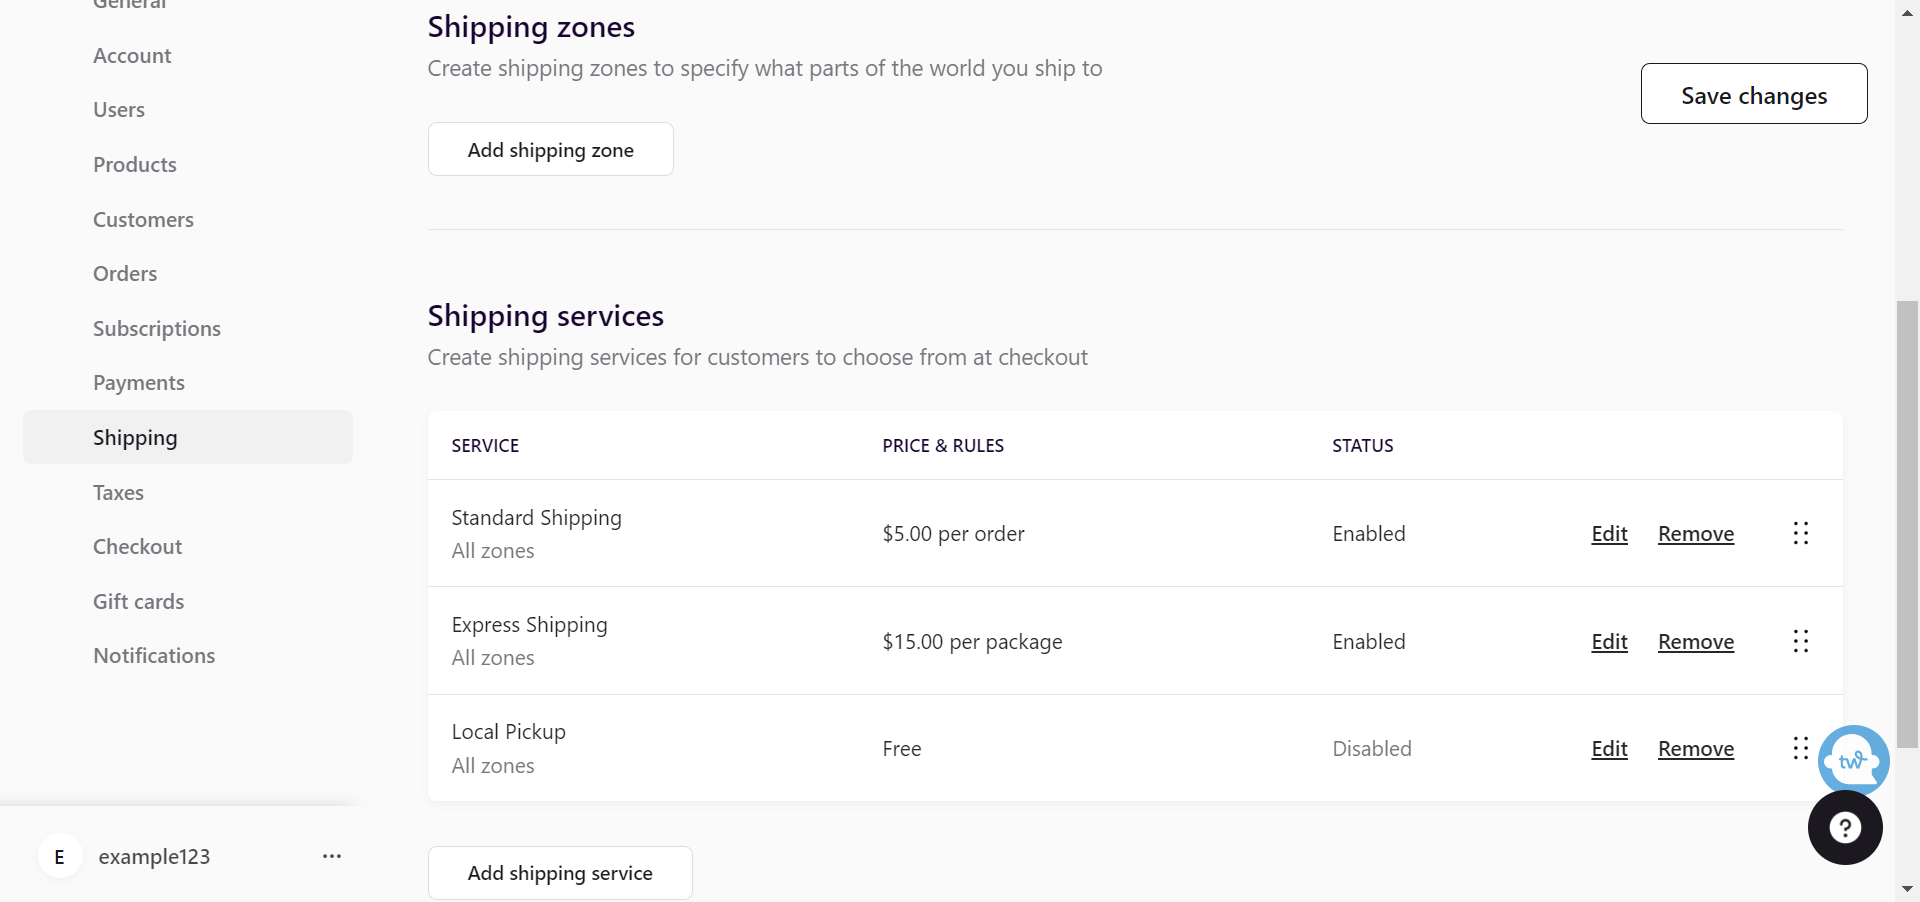Click Add shipping zone button
The image size is (1920, 902).
click(x=550, y=150)
